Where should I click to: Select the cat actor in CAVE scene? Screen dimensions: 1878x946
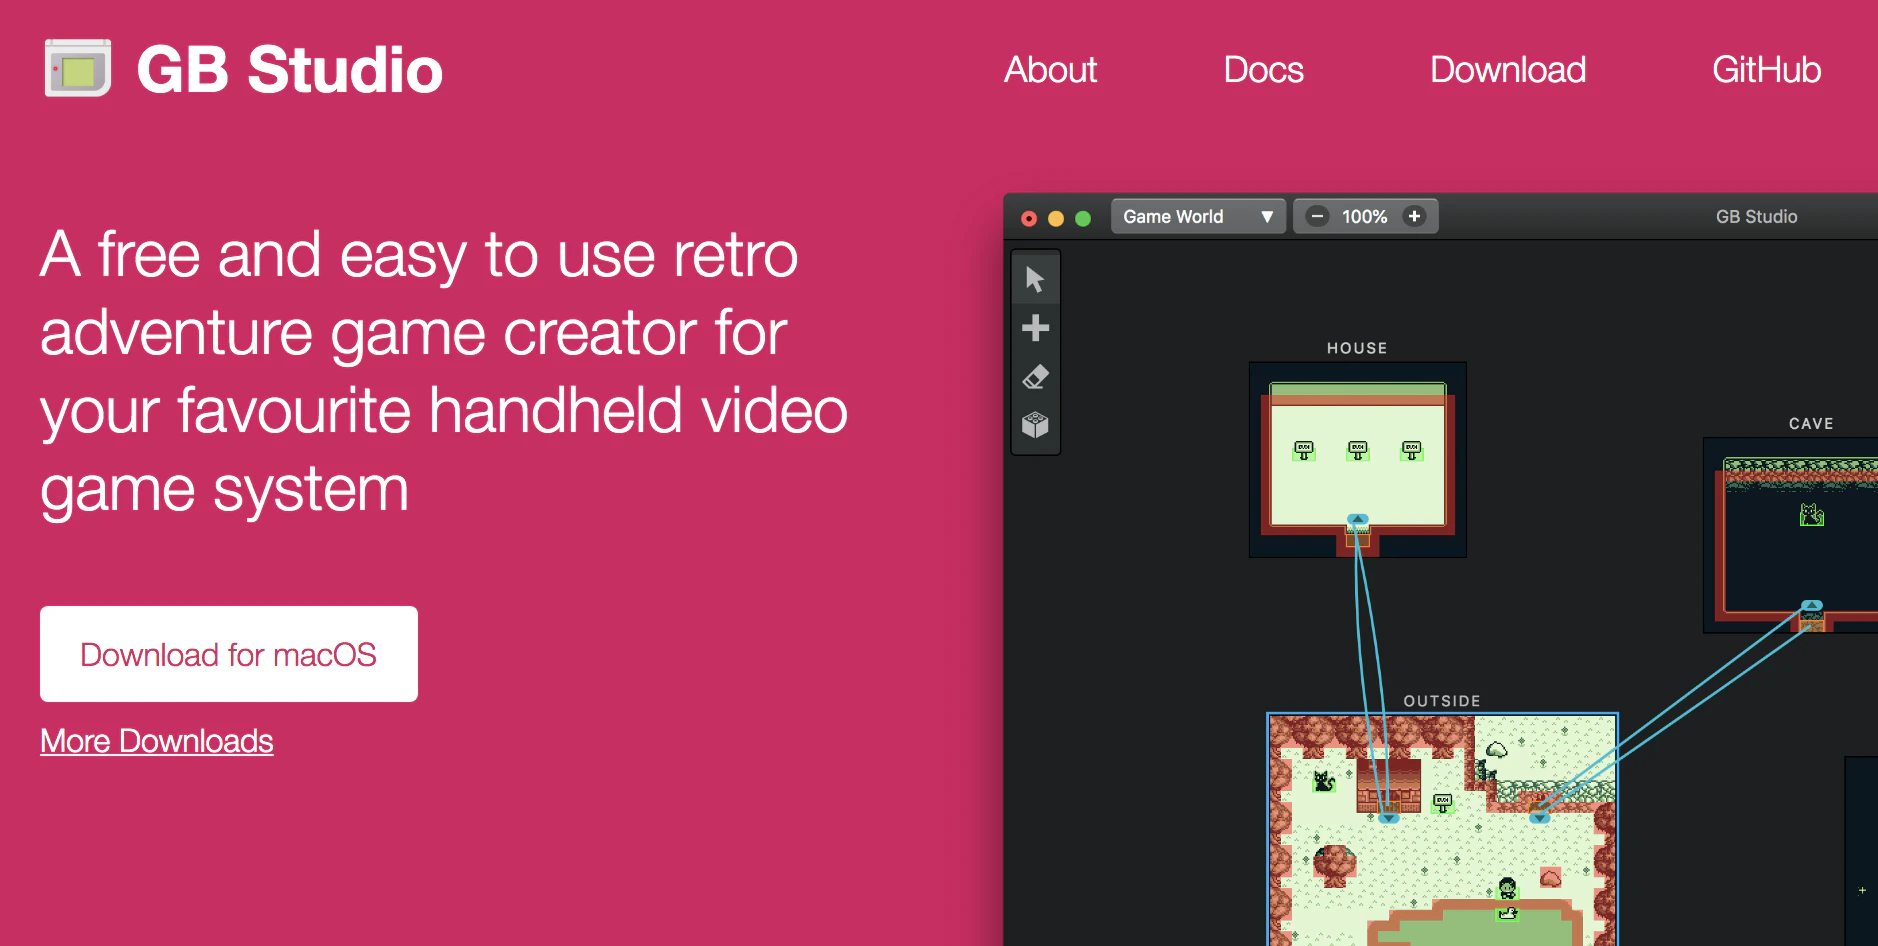1812,515
